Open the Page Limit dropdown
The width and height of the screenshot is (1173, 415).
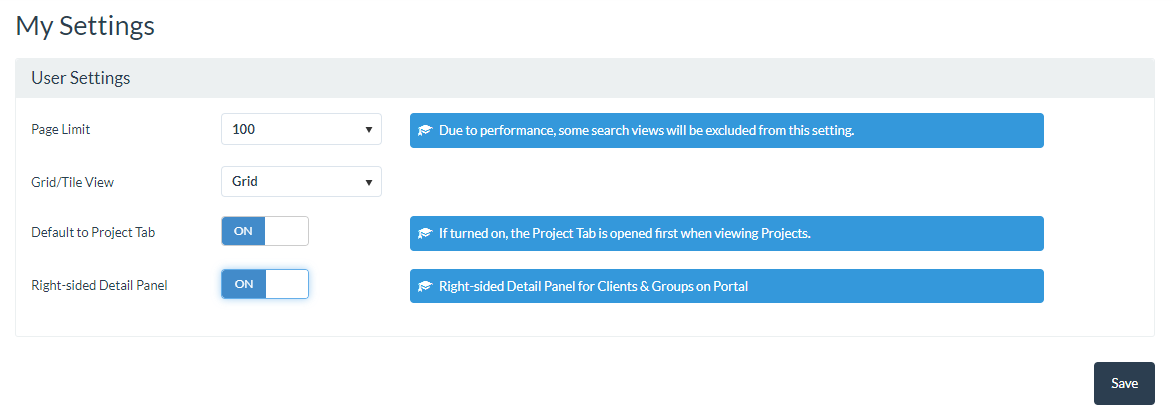tap(301, 129)
